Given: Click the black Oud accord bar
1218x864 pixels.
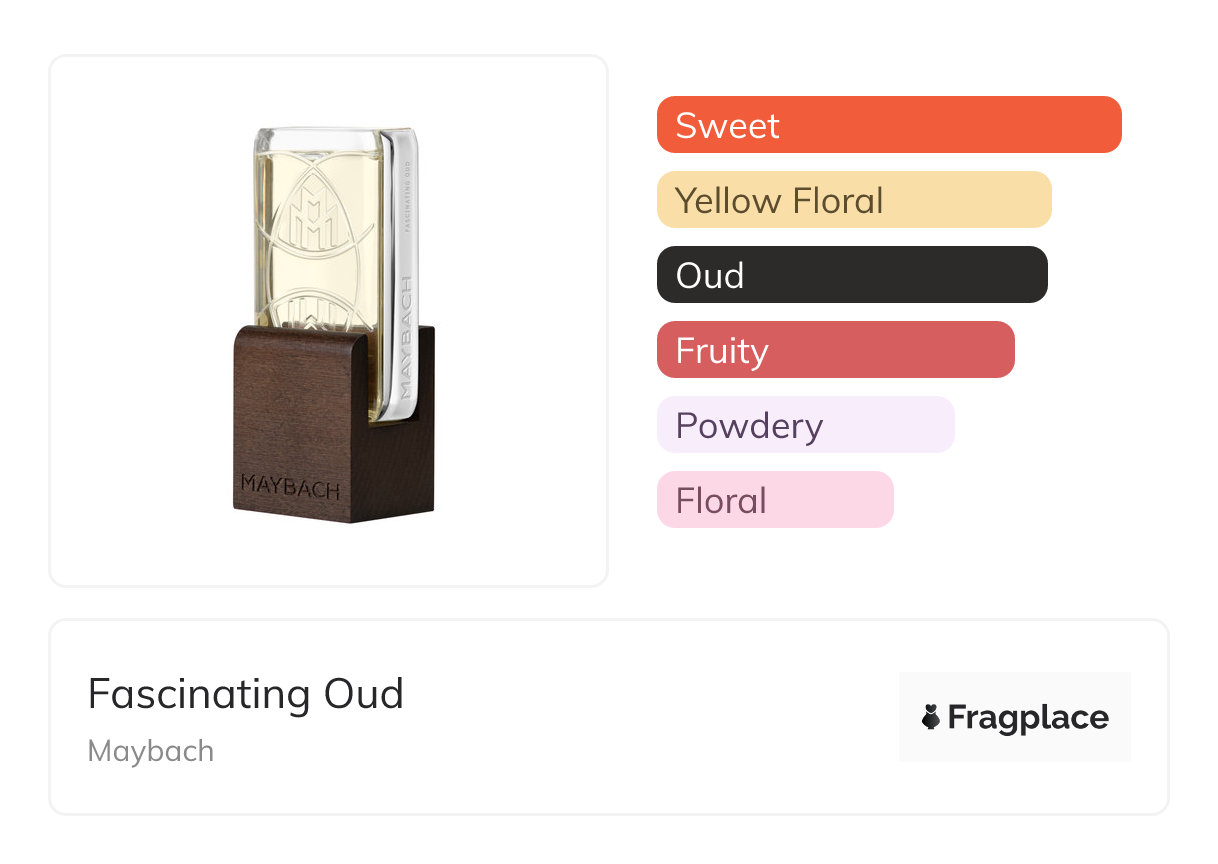Looking at the screenshot, I should point(851,275).
